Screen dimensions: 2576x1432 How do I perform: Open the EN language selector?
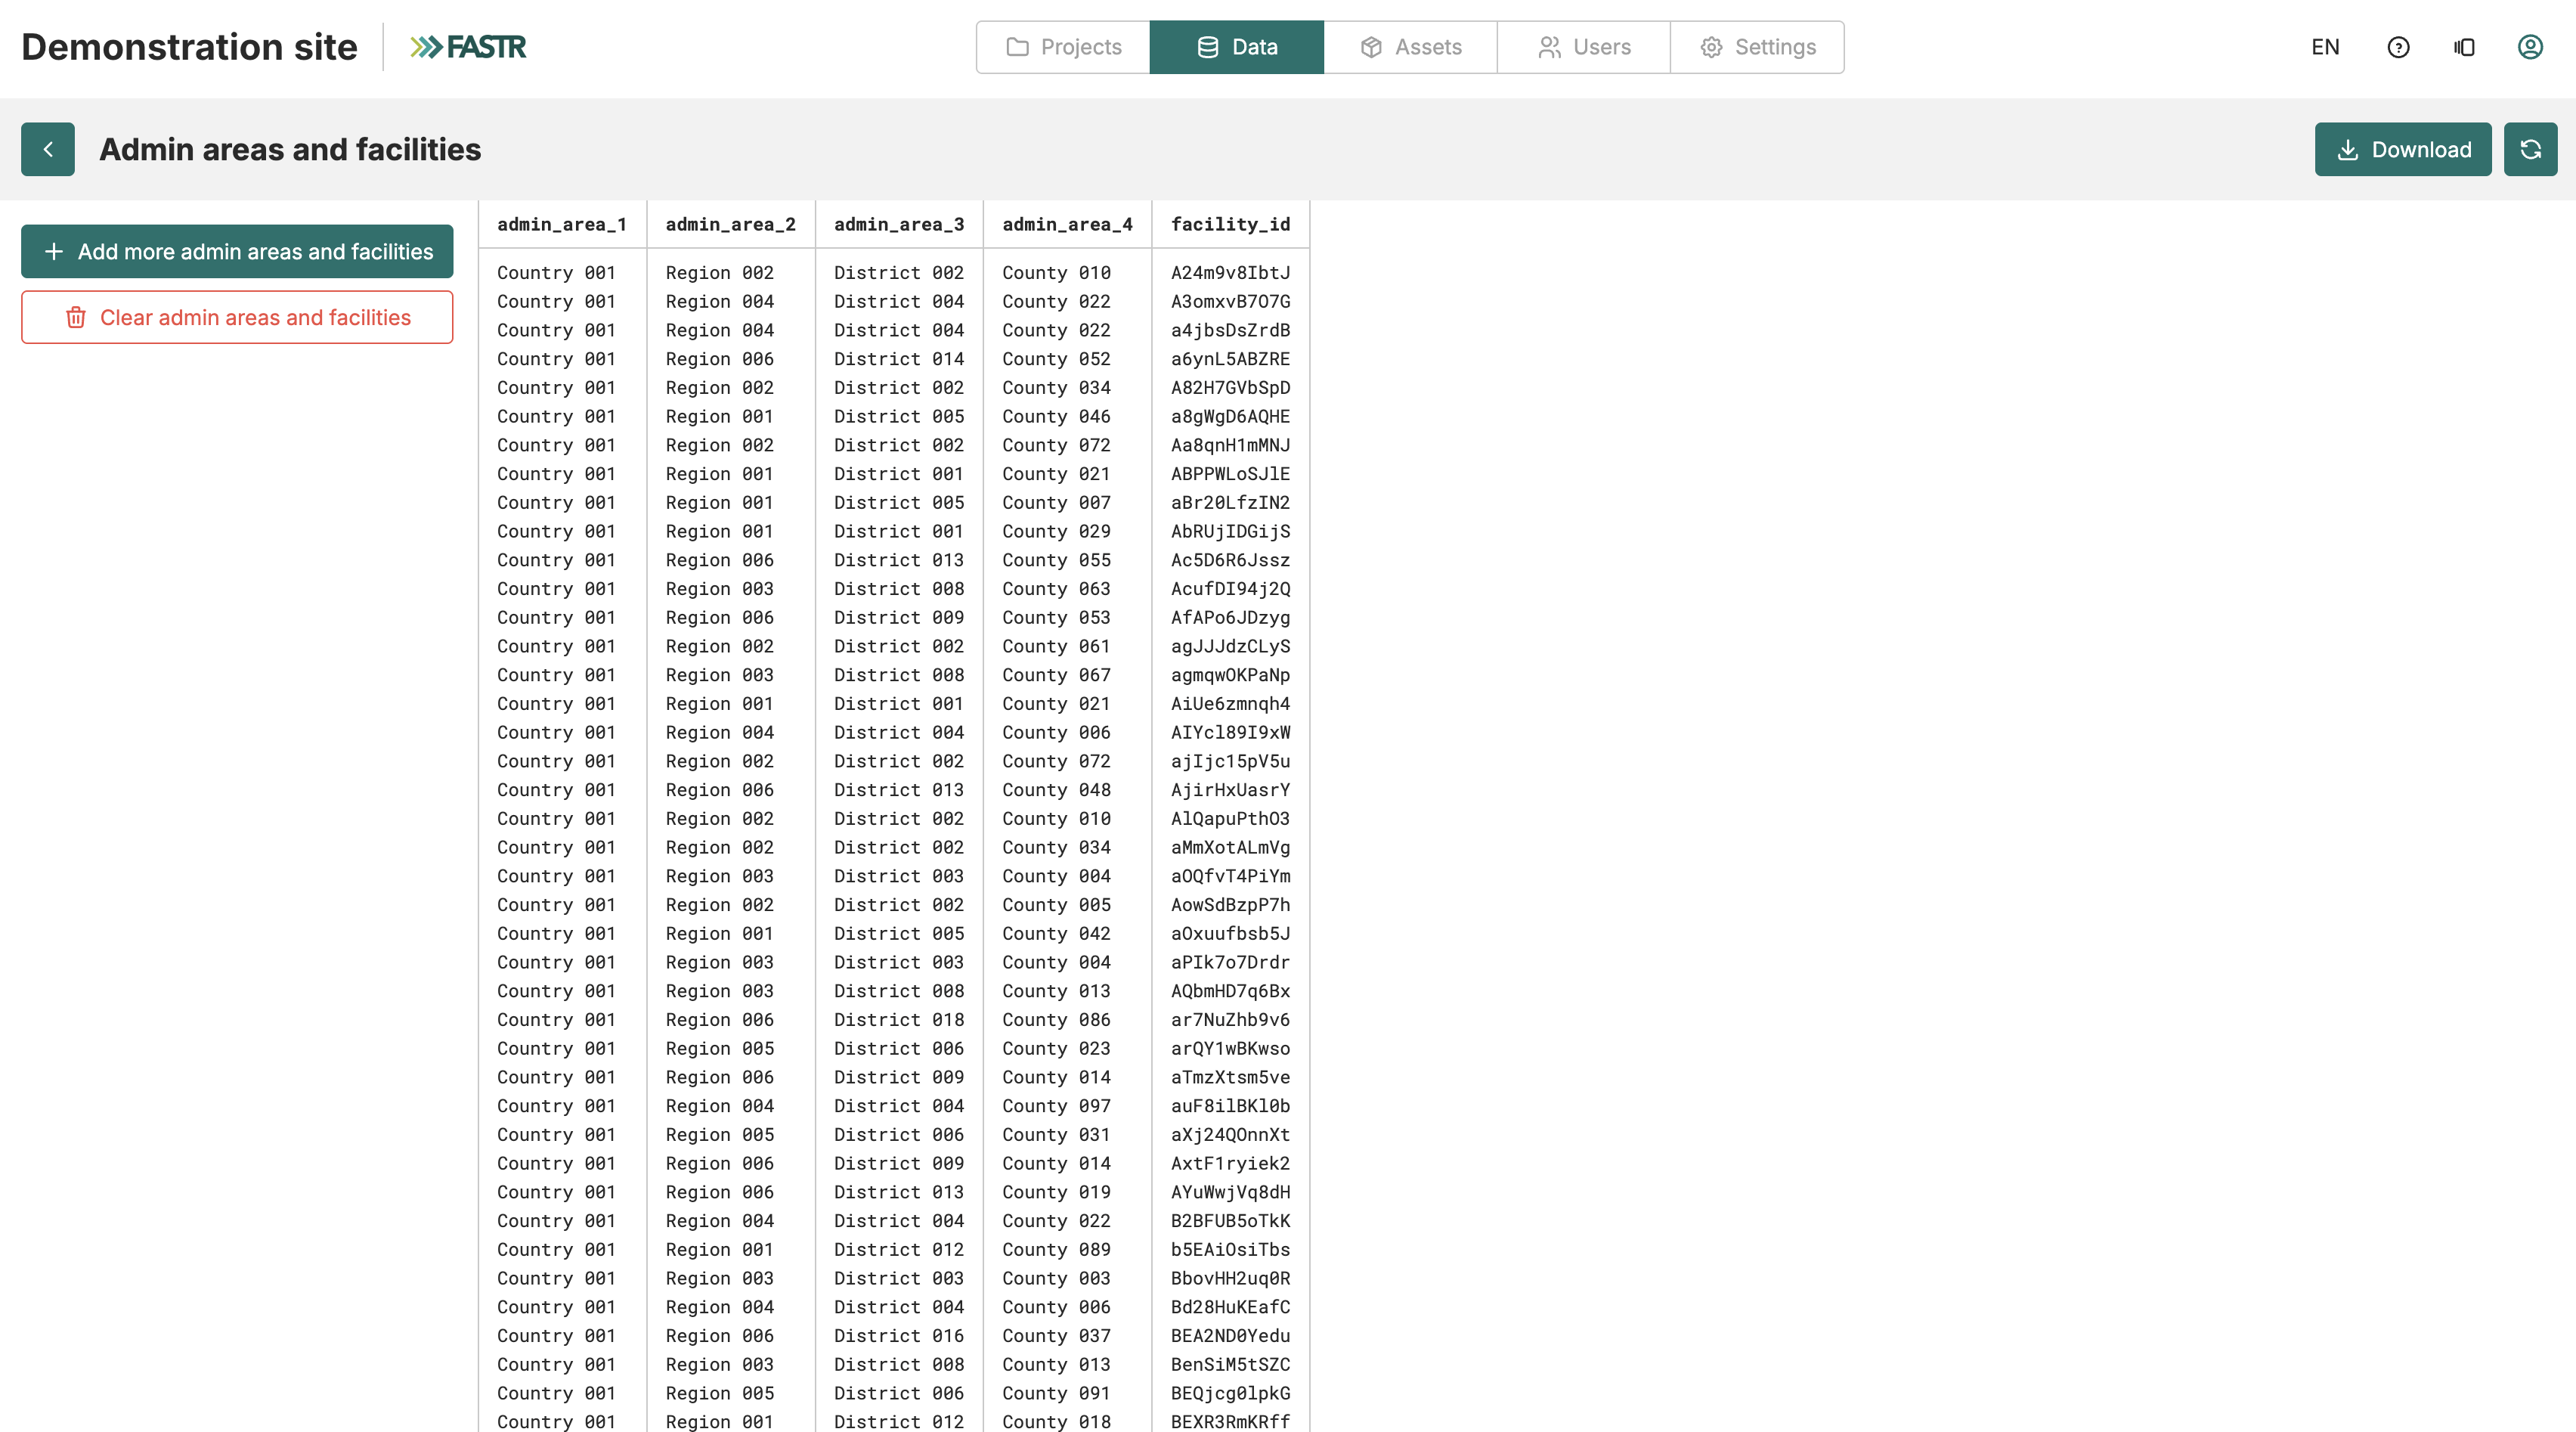click(2325, 47)
